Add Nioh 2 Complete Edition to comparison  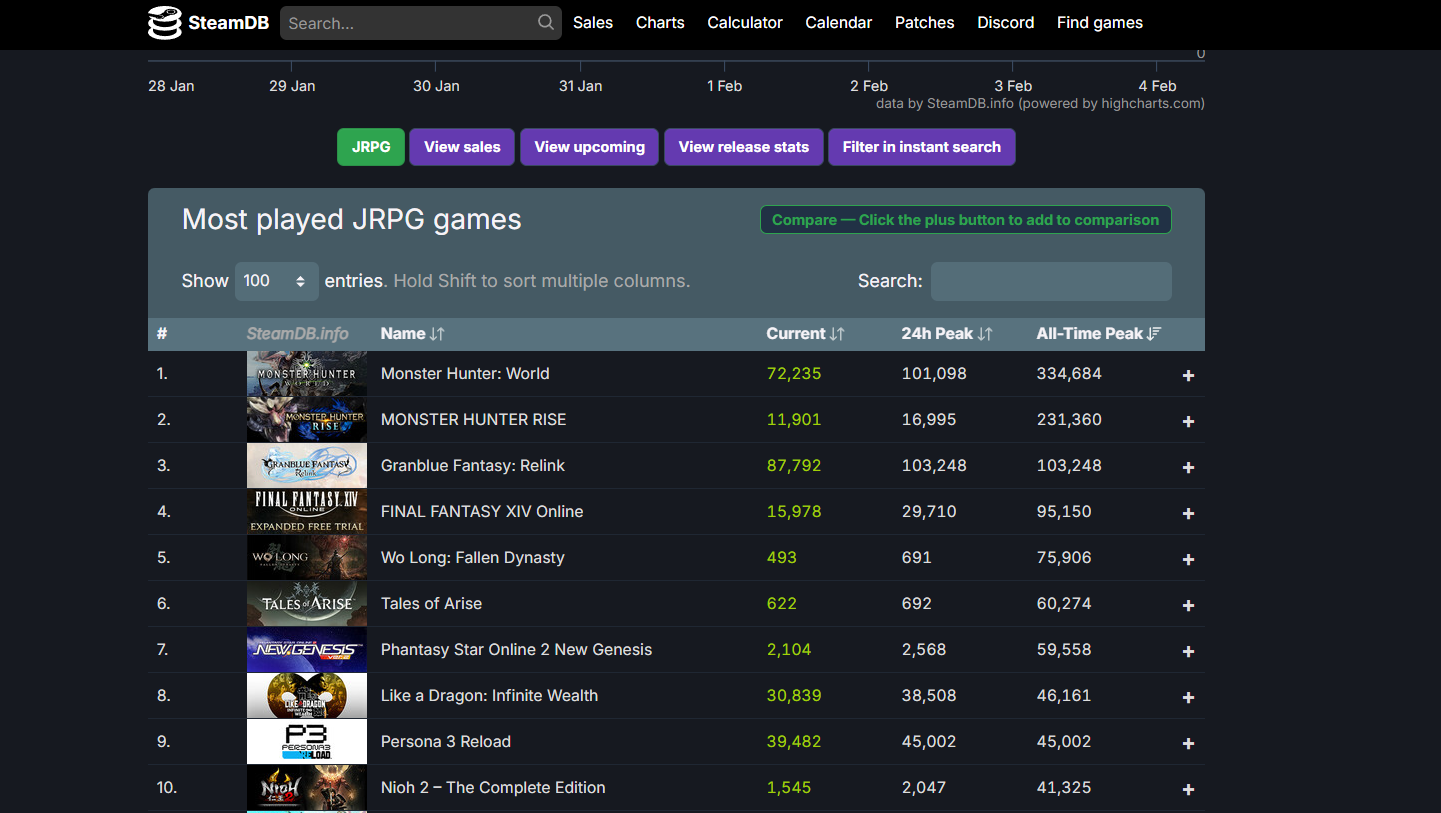pyautogui.click(x=1188, y=789)
